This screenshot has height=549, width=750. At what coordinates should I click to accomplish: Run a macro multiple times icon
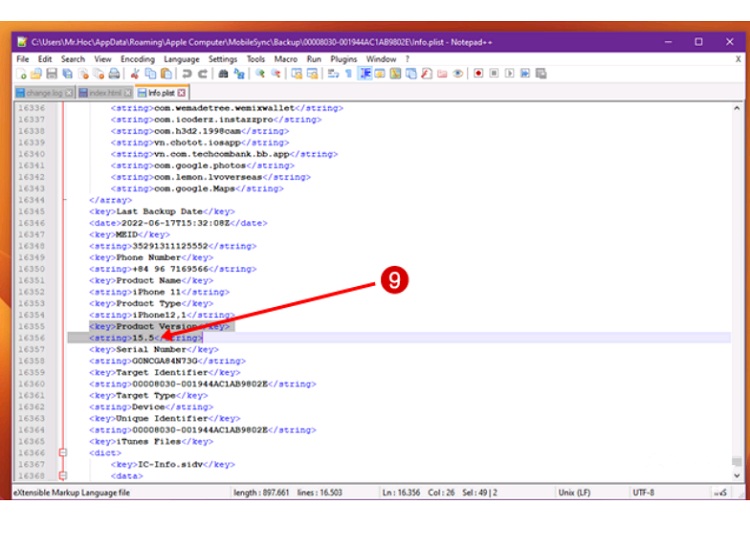point(525,74)
